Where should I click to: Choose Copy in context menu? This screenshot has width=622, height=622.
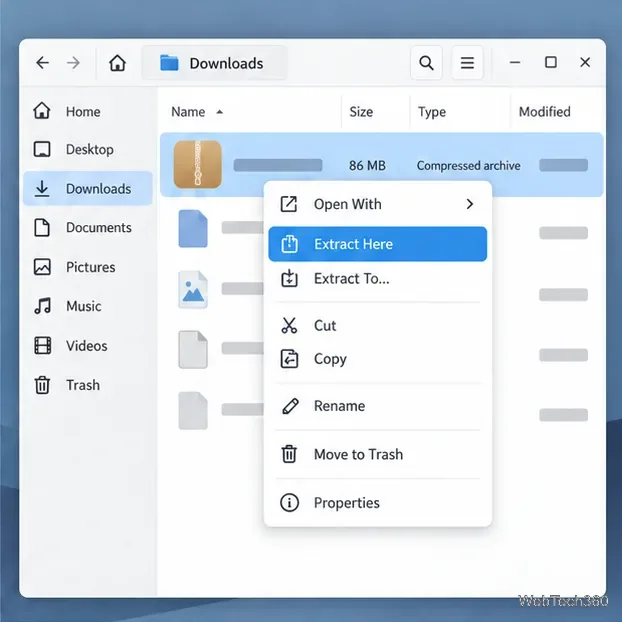tap(378, 359)
